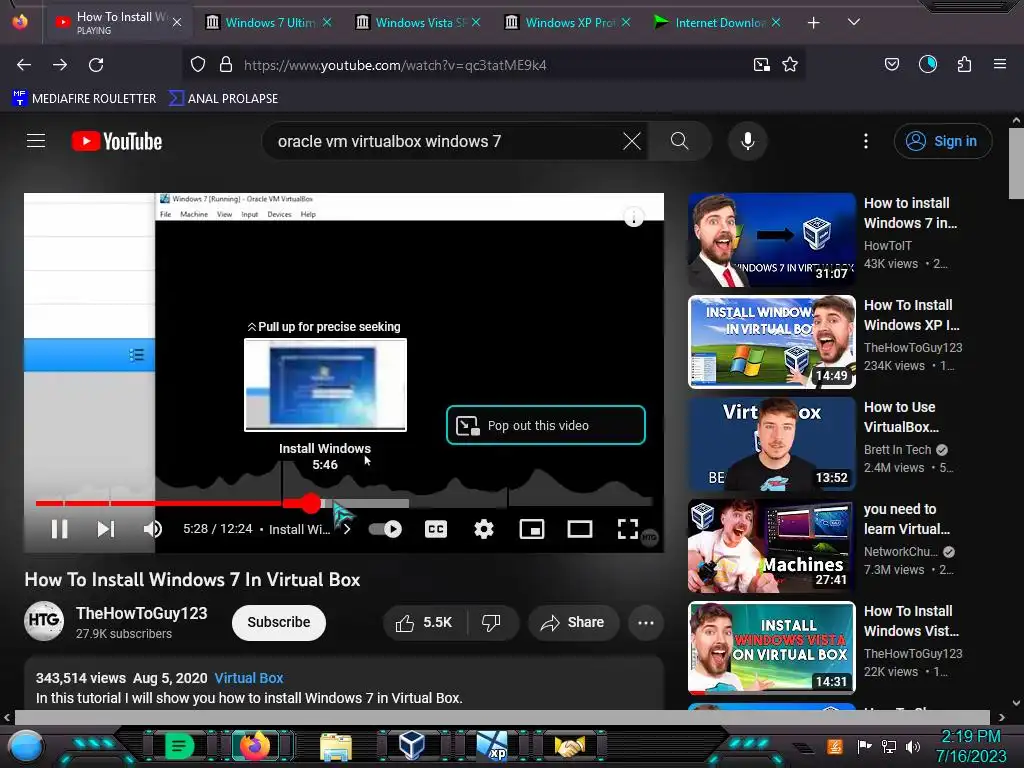1024x768 pixels.
Task: Skip to the next video
Action: (106, 529)
